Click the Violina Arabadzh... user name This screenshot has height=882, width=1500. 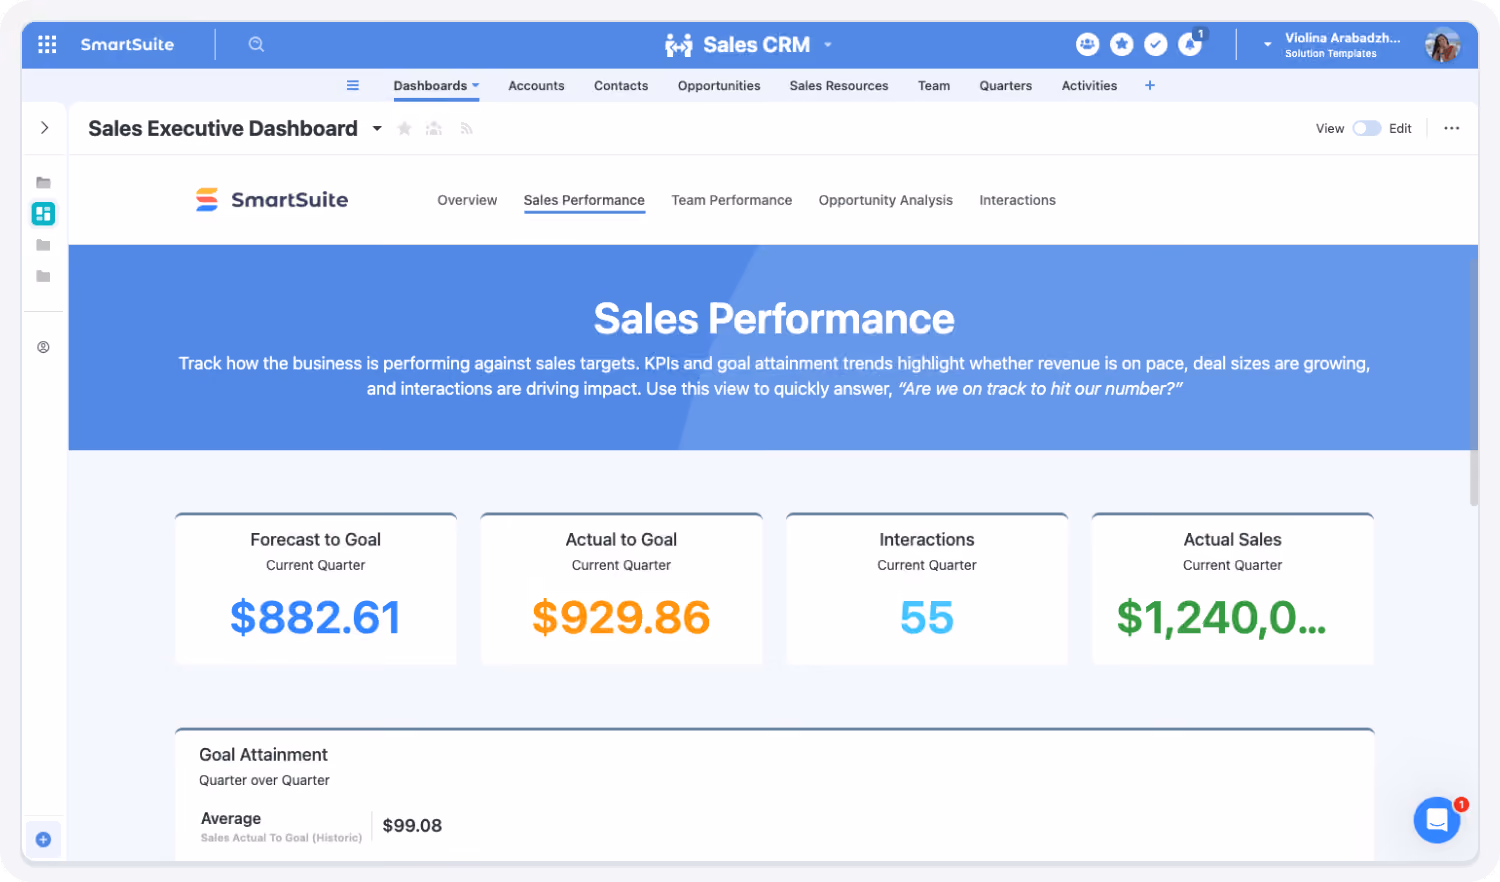pyautogui.click(x=1343, y=38)
